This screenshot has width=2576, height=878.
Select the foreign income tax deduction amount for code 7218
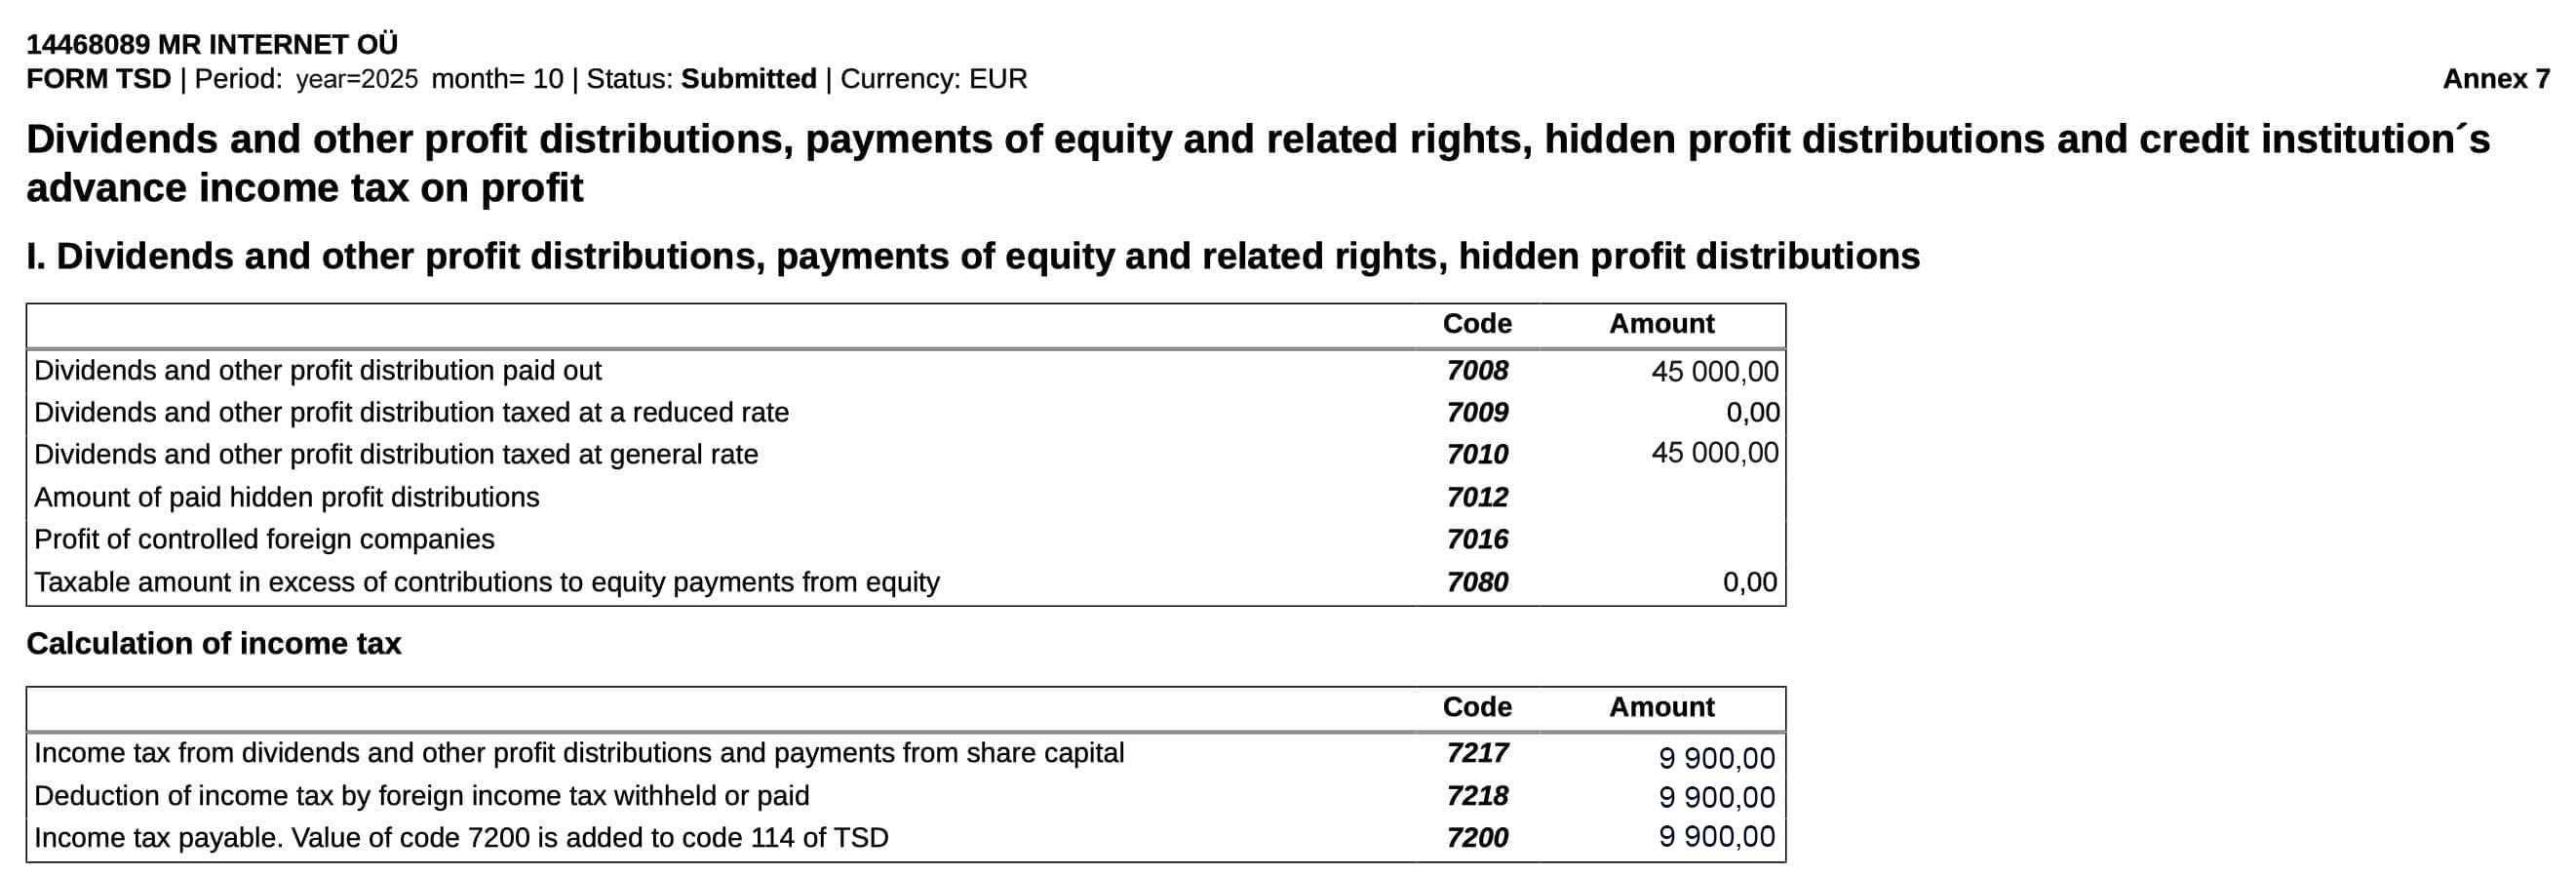1716,797
